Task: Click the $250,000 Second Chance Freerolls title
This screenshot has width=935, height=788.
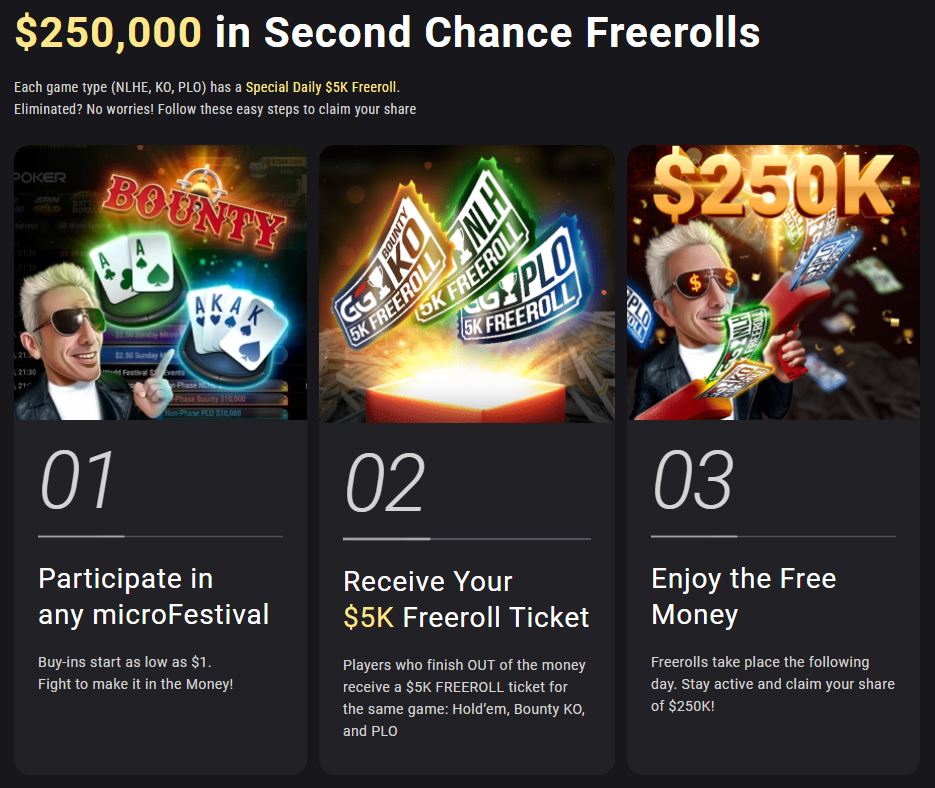Action: pyautogui.click(x=387, y=32)
